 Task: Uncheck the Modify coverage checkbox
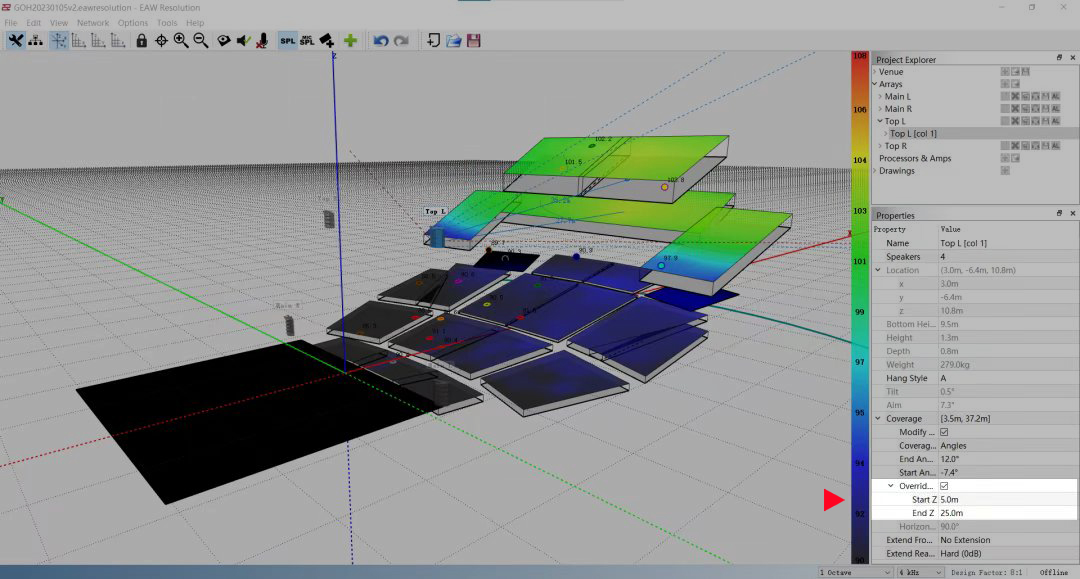pyautogui.click(x=944, y=432)
